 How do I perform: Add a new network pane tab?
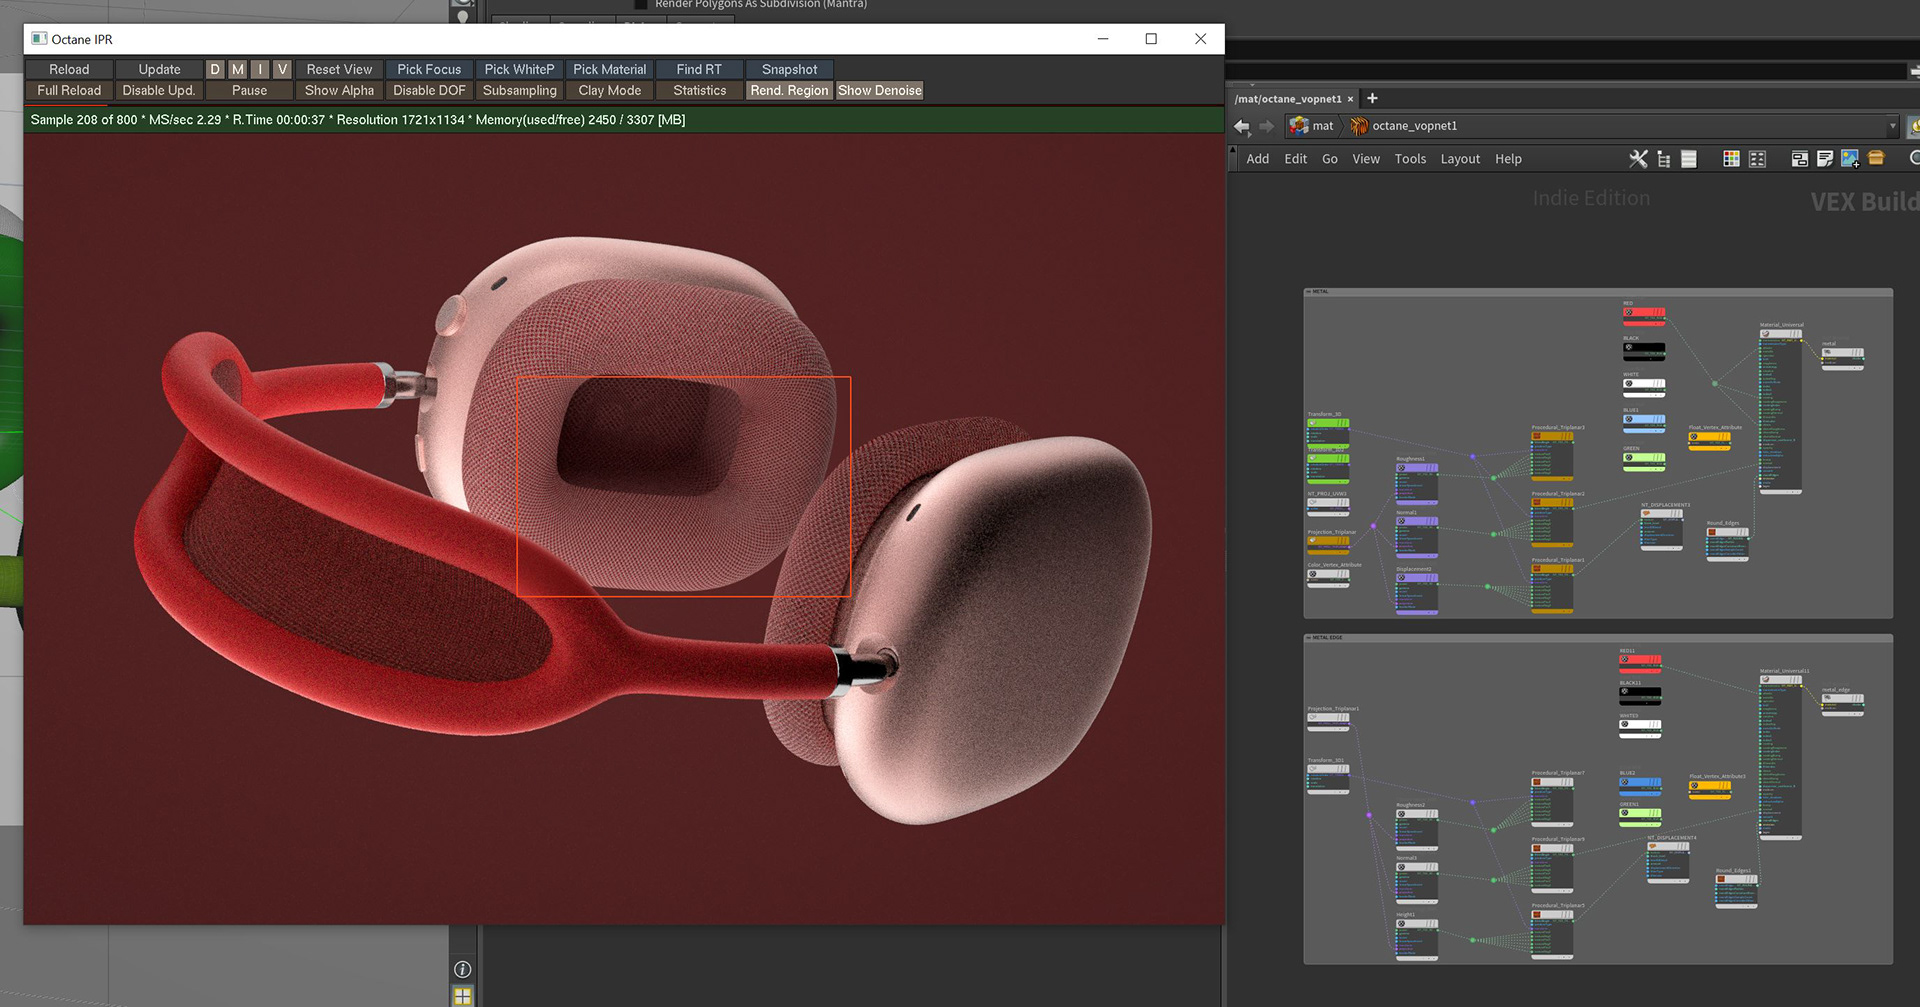click(1372, 98)
